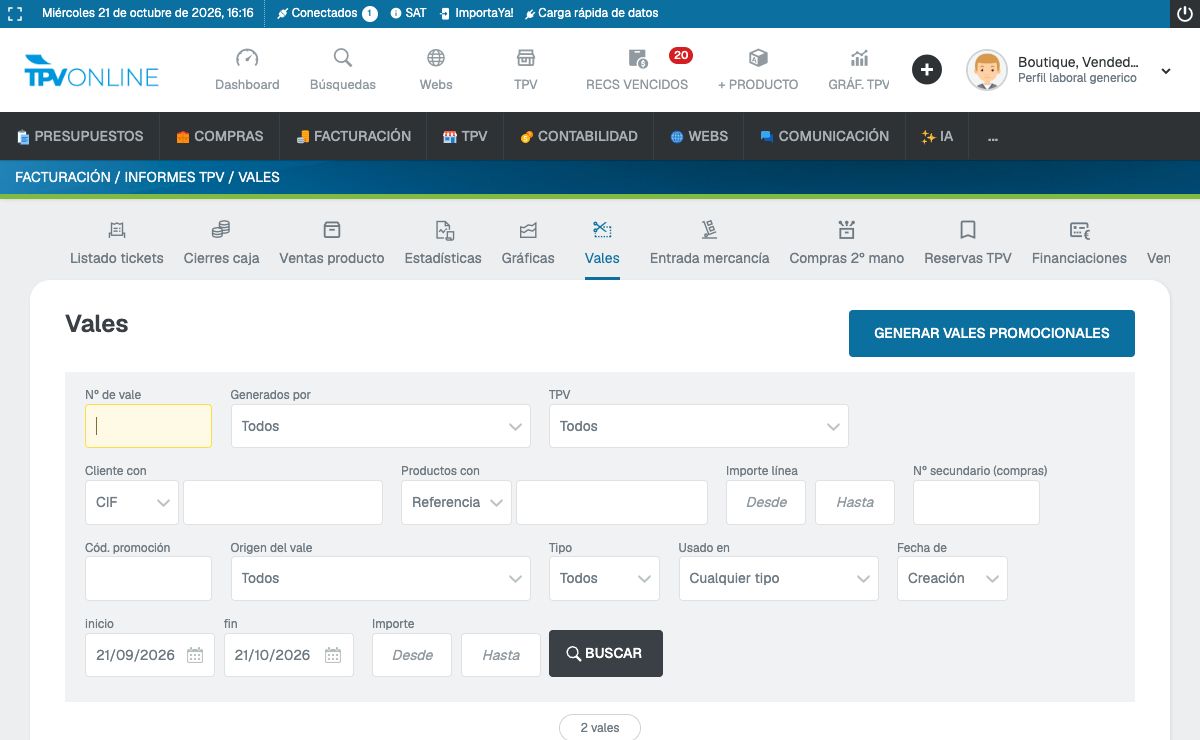This screenshot has height=740, width=1200.
Task: Open the Reservas TPV bookmark icon
Action: click(968, 230)
